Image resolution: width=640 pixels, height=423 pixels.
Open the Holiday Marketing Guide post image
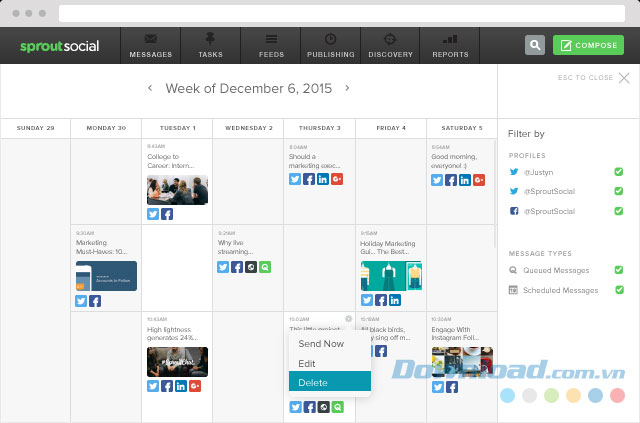[391, 276]
